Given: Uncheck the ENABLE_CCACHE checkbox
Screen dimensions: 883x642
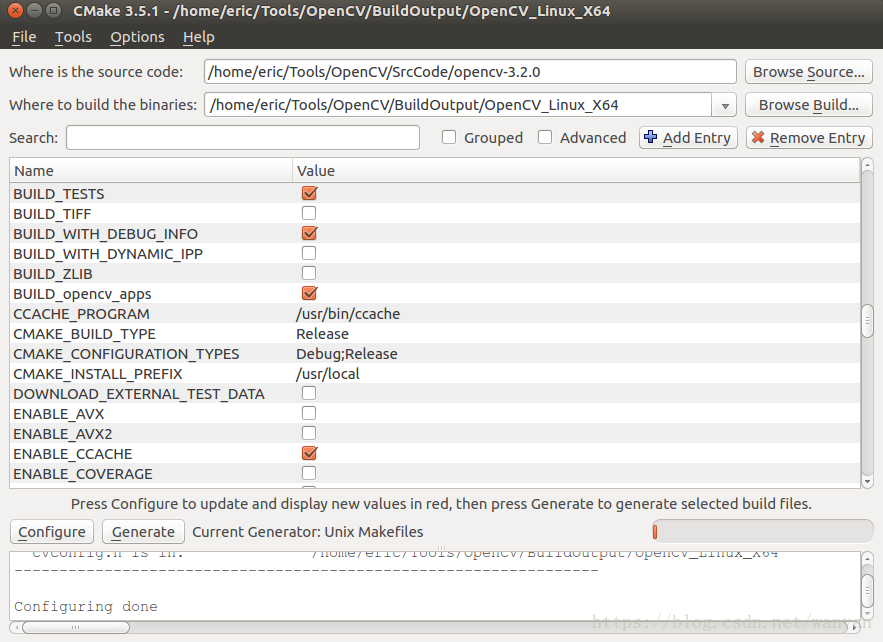Looking at the screenshot, I should [x=309, y=453].
